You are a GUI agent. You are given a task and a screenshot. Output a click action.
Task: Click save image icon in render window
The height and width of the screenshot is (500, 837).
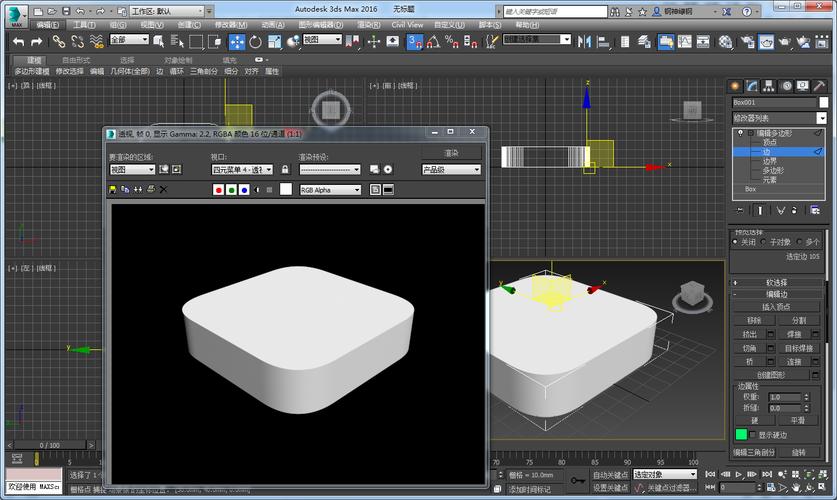113,189
